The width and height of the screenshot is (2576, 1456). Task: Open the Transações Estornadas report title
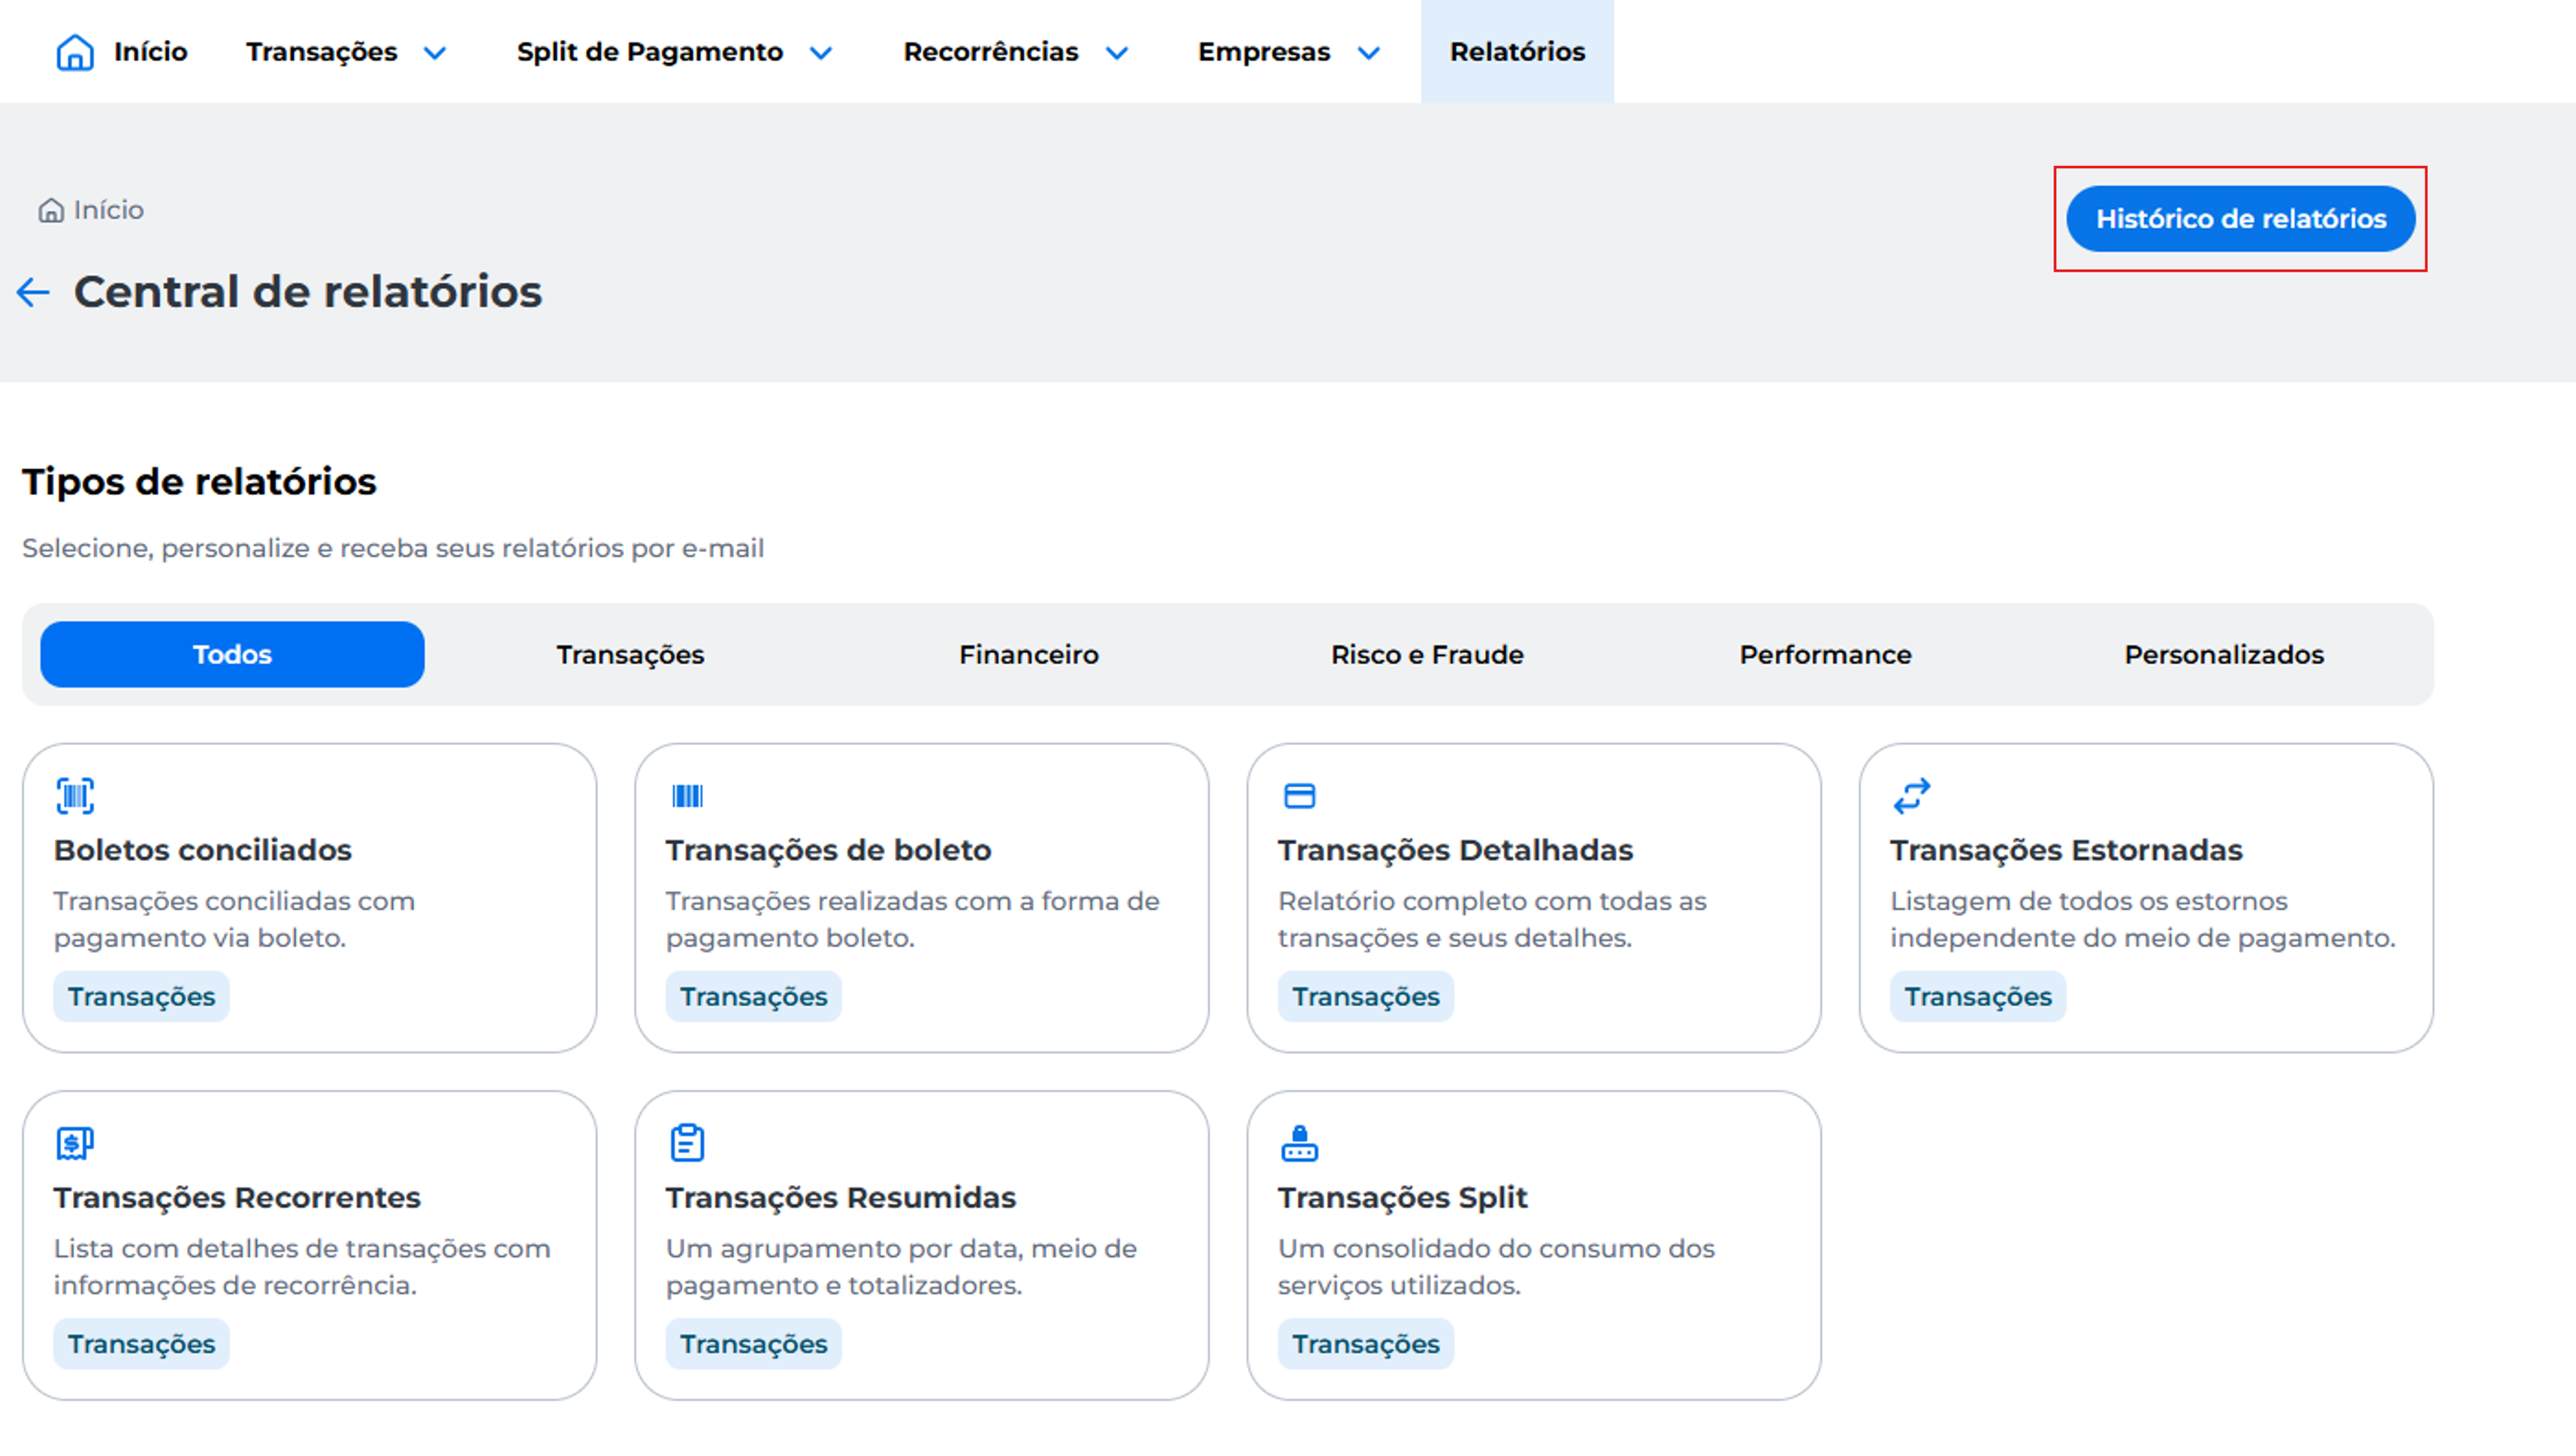coord(2066,850)
